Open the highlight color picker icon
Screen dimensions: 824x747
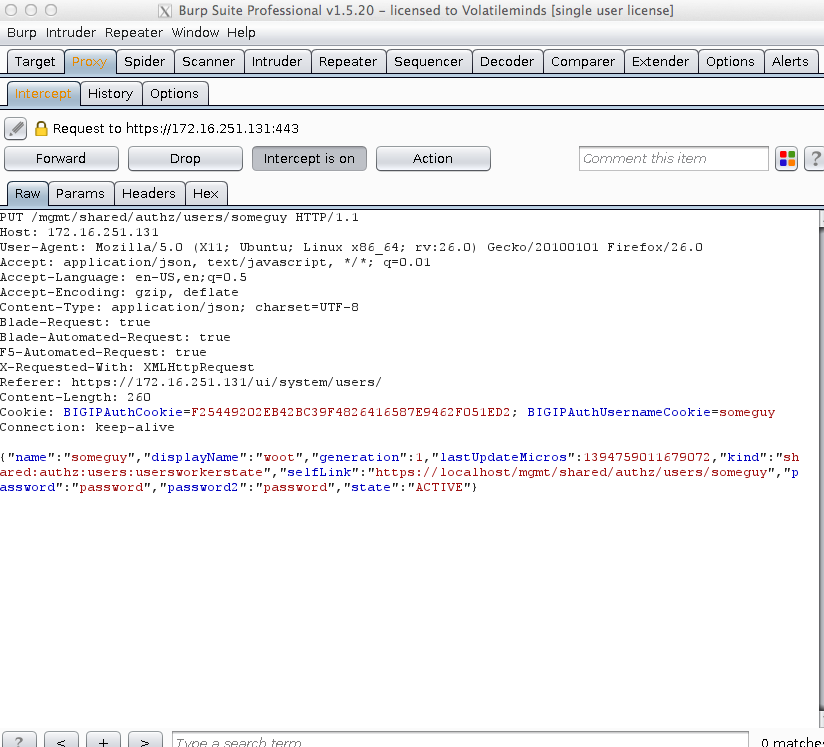(x=787, y=159)
